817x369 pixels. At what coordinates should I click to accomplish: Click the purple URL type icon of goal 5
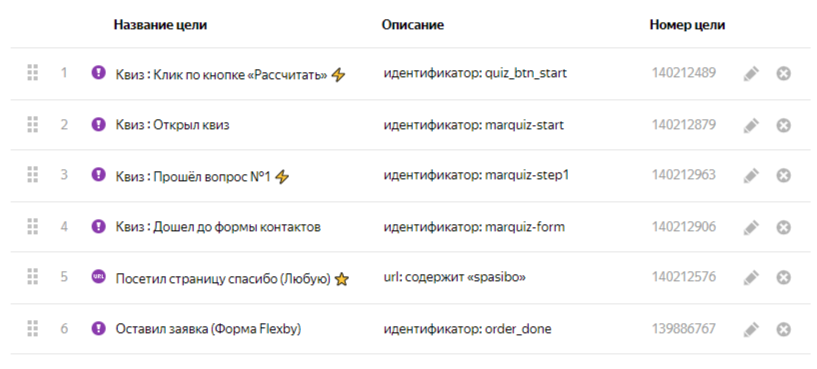(x=98, y=276)
